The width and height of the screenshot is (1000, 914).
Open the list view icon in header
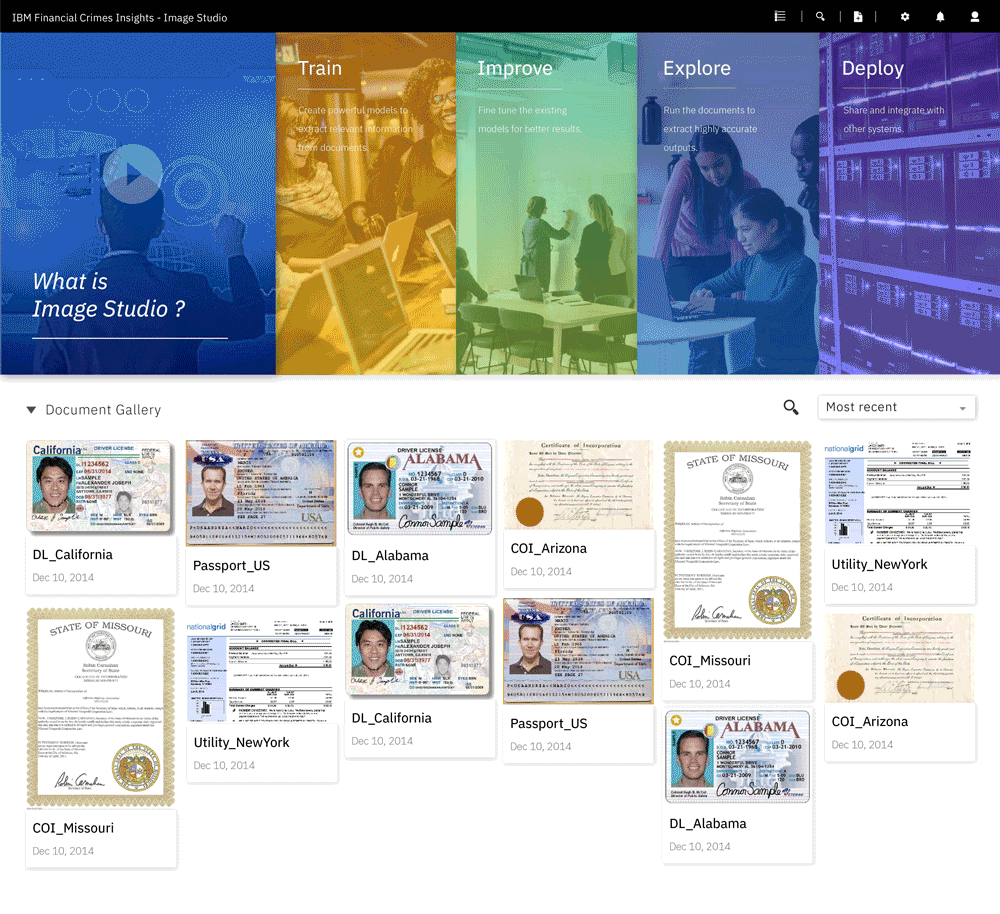click(779, 17)
